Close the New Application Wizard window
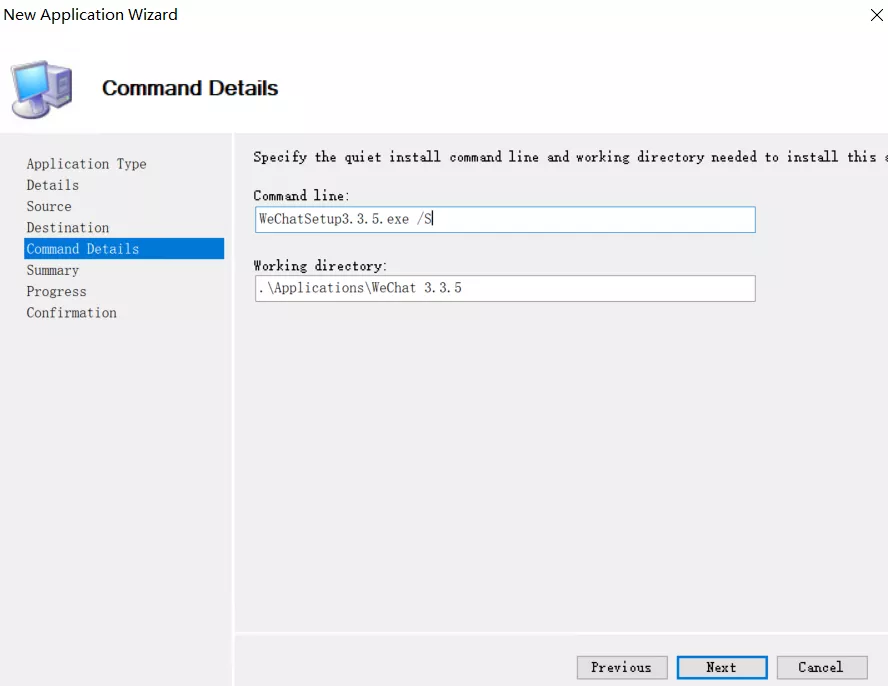The width and height of the screenshot is (888, 686). click(876, 15)
